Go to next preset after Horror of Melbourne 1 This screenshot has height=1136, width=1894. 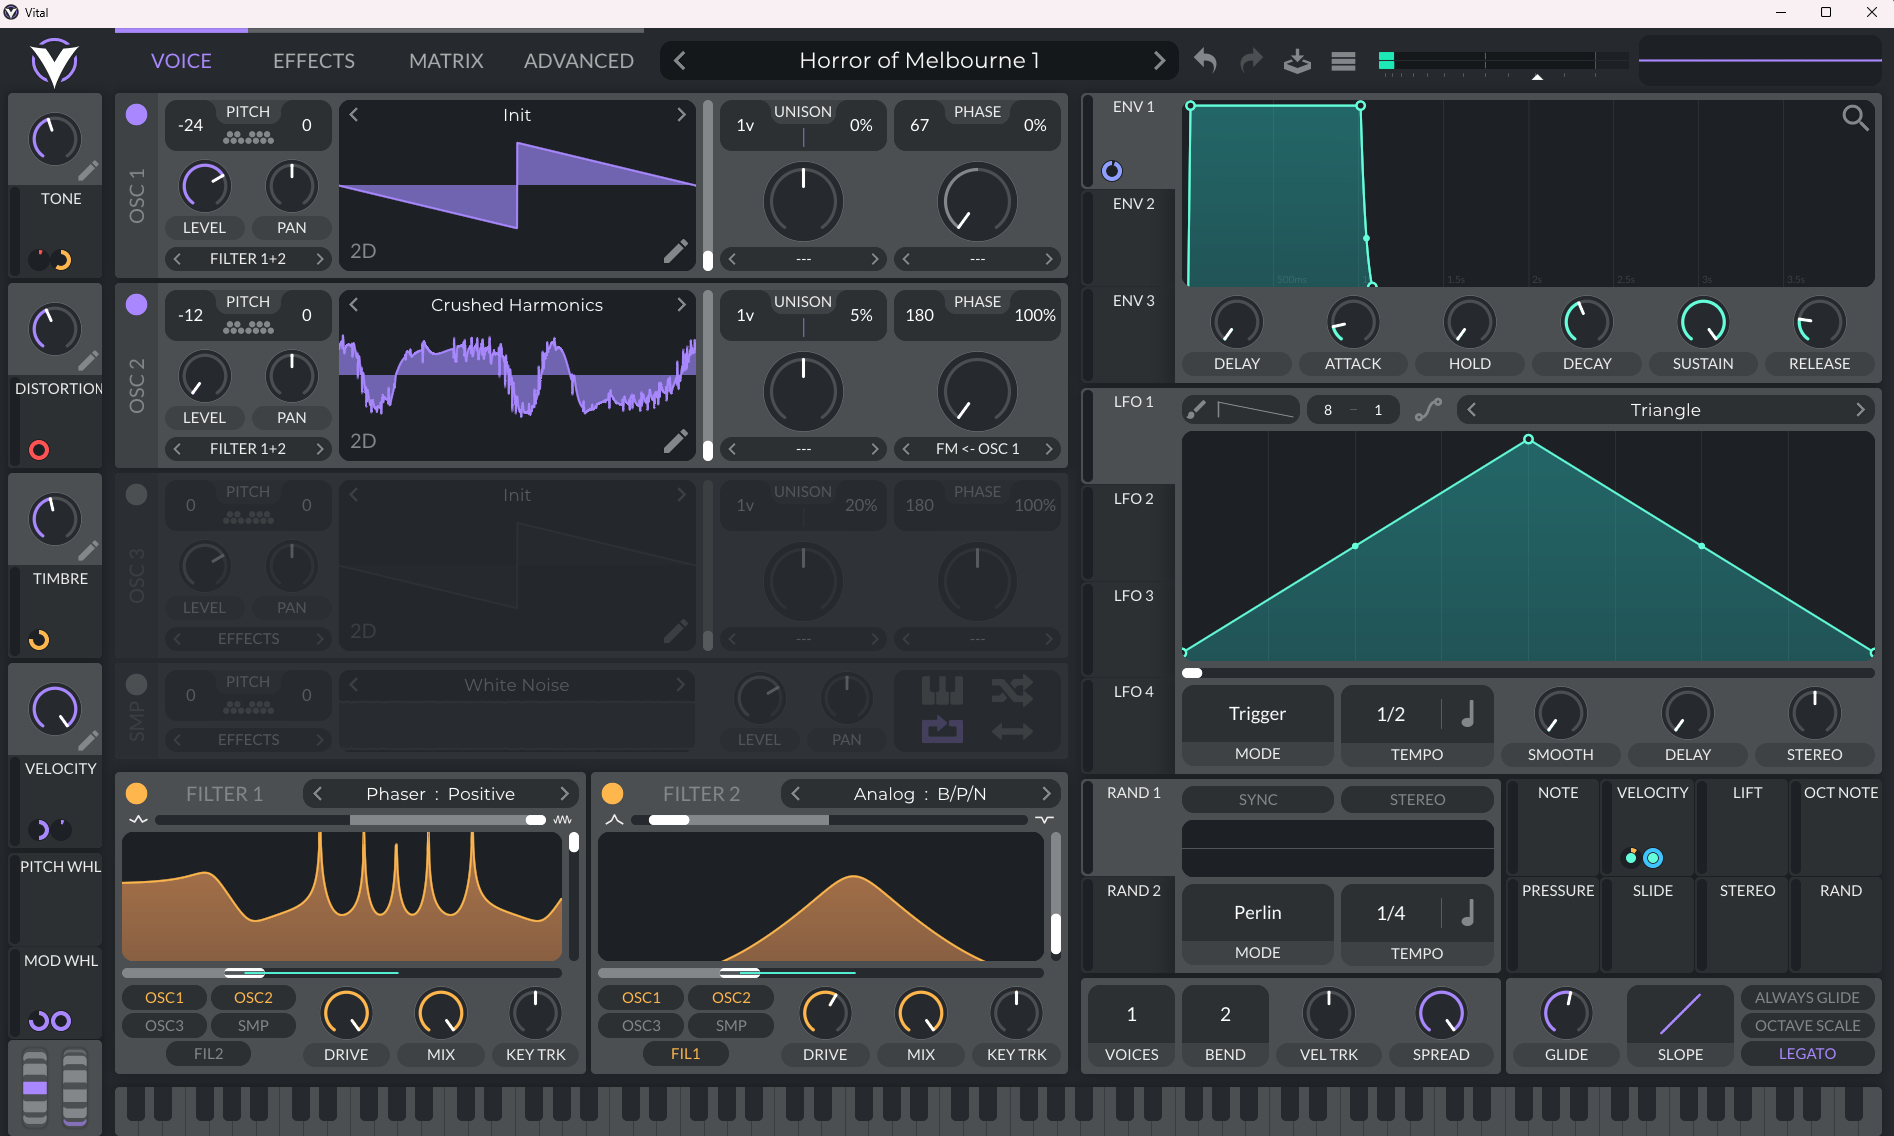pyautogui.click(x=1159, y=61)
